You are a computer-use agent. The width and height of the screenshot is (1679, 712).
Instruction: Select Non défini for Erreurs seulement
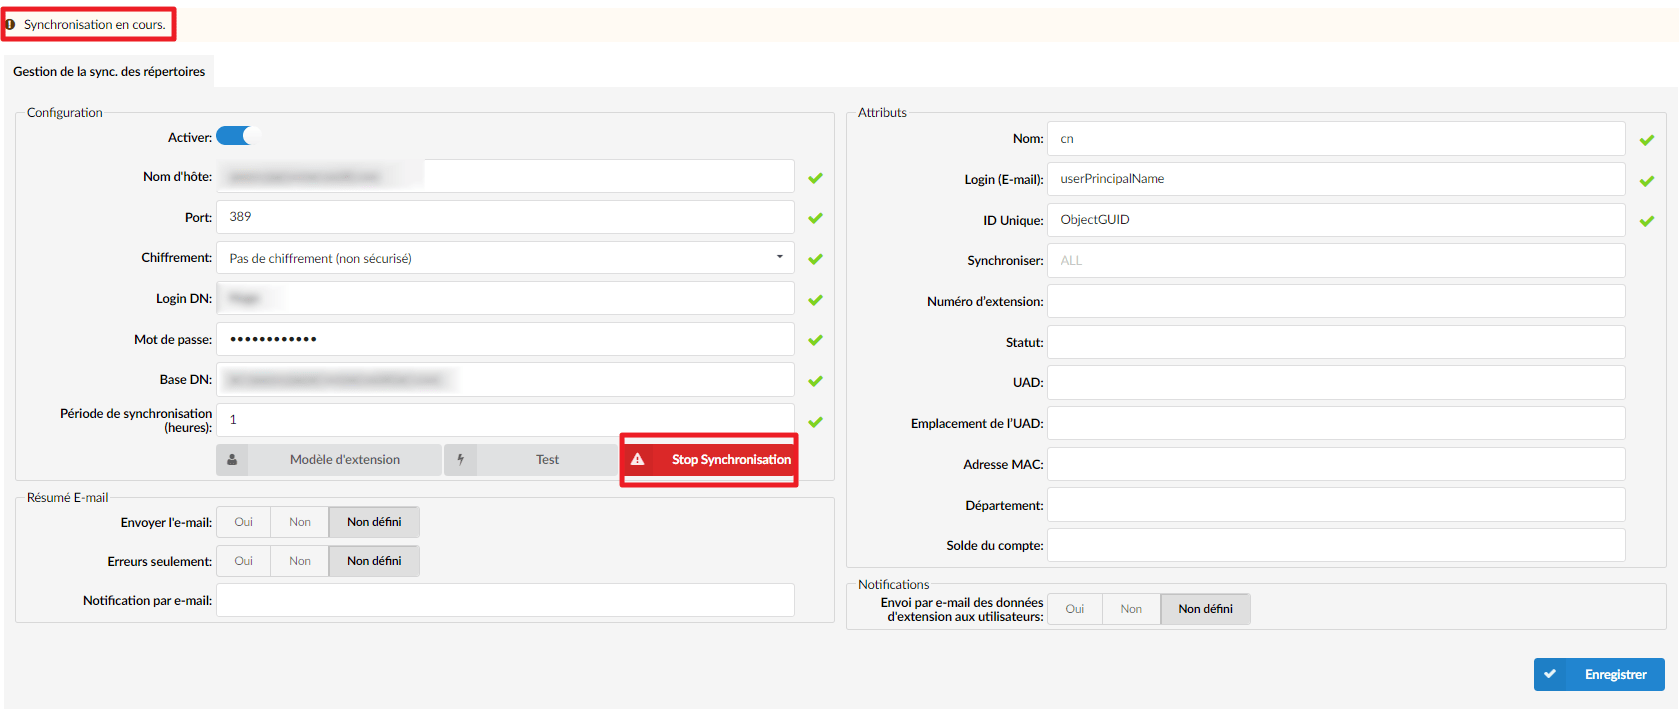(374, 561)
